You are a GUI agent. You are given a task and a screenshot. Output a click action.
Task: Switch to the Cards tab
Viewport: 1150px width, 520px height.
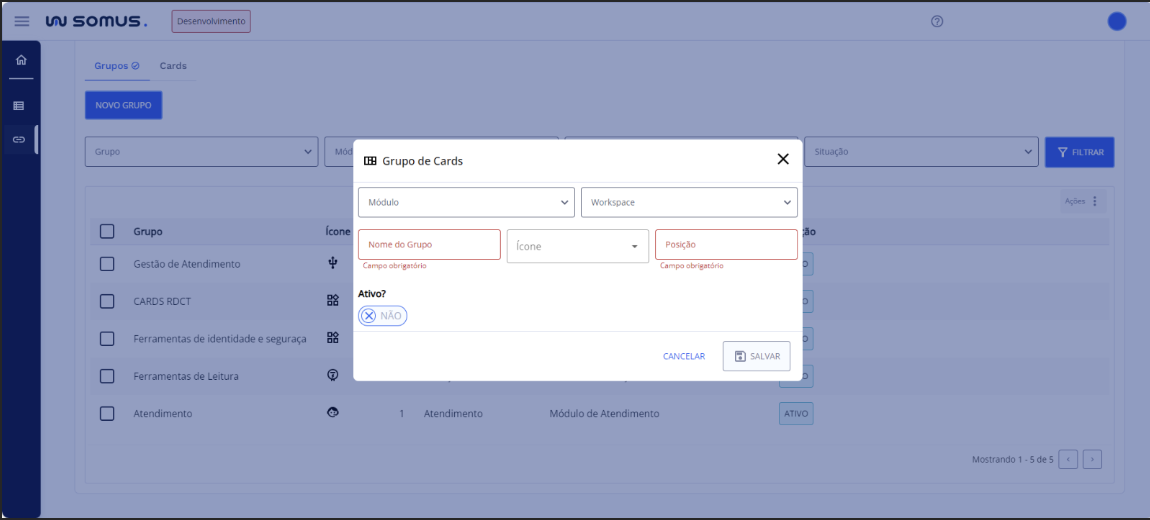tap(173, 66)
